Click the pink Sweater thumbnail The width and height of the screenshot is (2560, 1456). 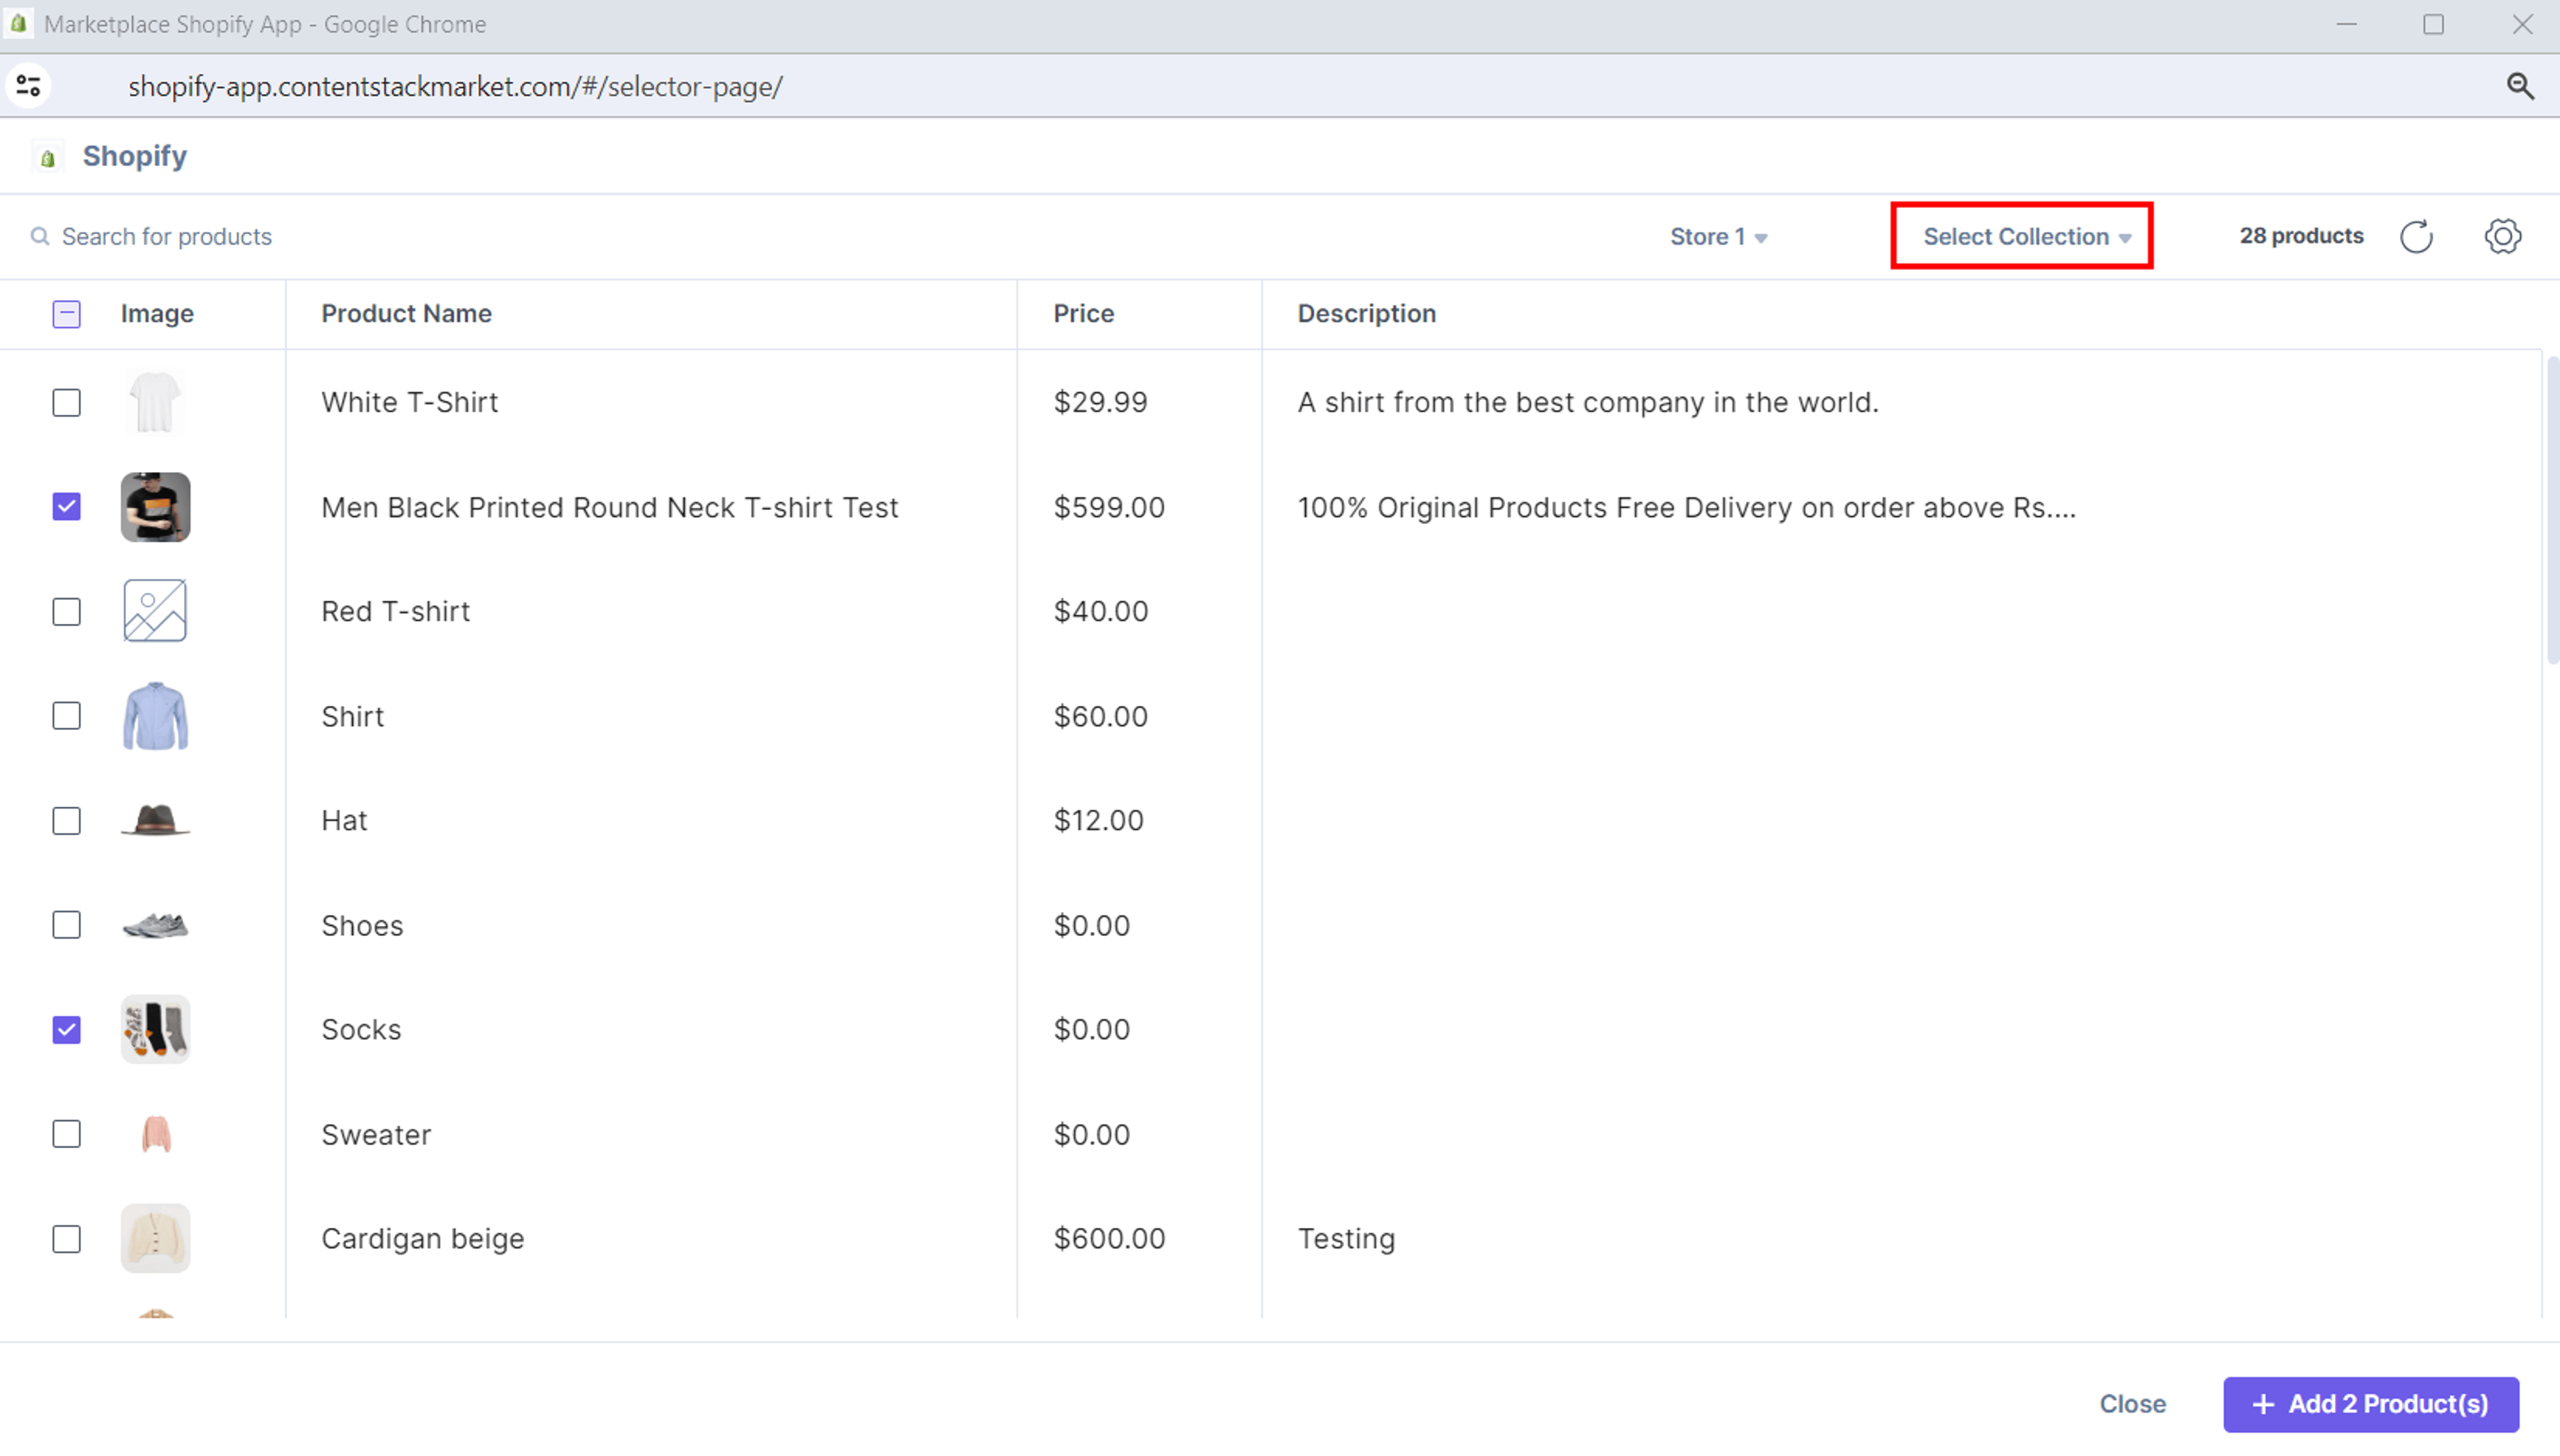point(156,1134)
